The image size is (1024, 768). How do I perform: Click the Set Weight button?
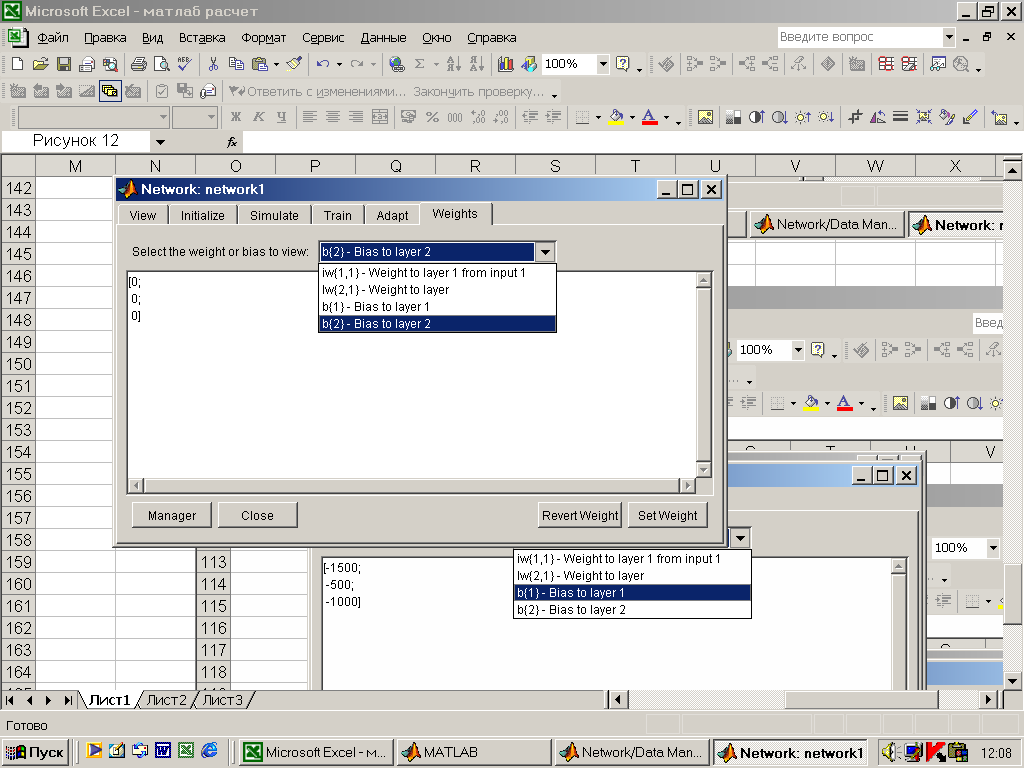(x=667, y=515)
